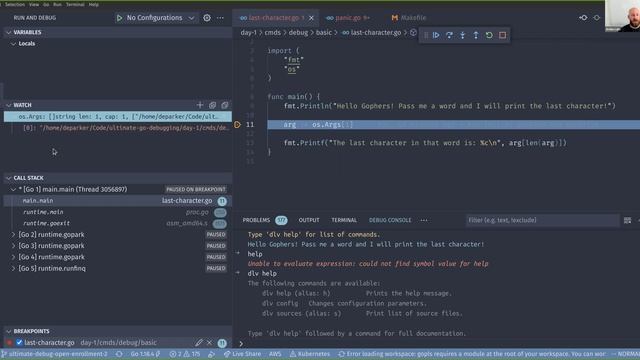Expand the Go 2 runtime.gopark goroutine

click(x=13, y=235)
